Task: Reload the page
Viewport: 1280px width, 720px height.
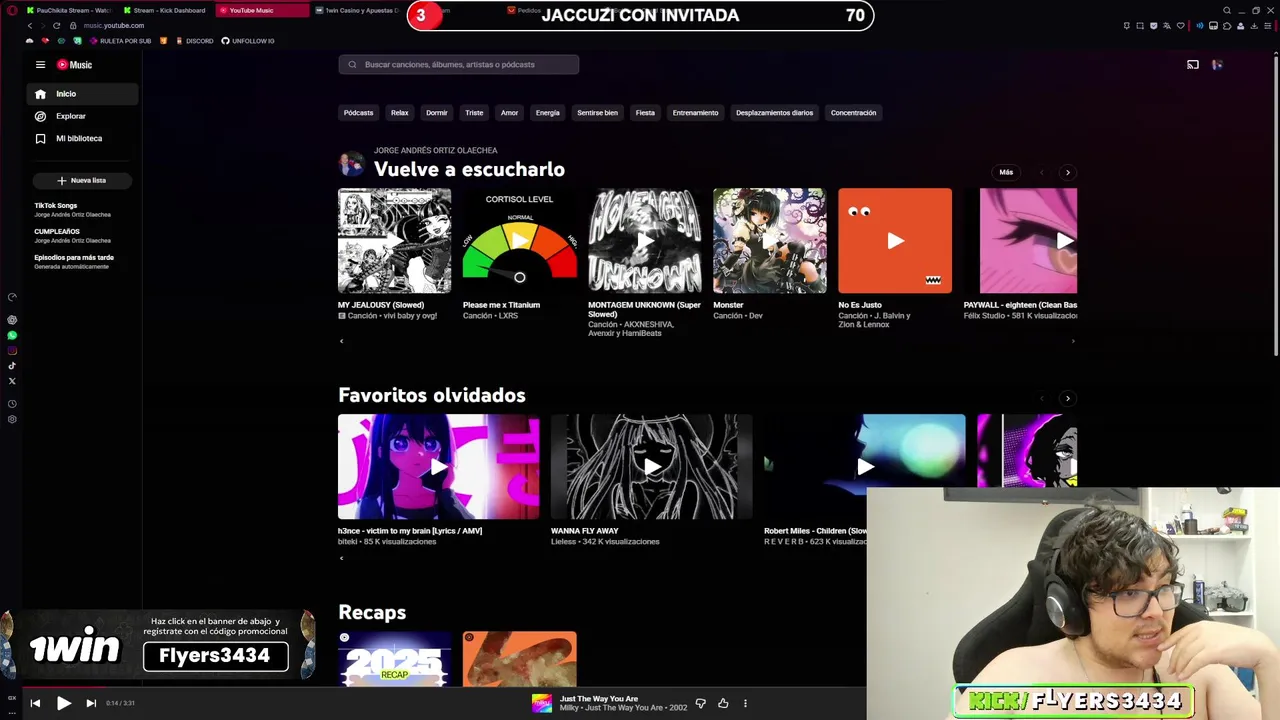Action: click(57, 25)
